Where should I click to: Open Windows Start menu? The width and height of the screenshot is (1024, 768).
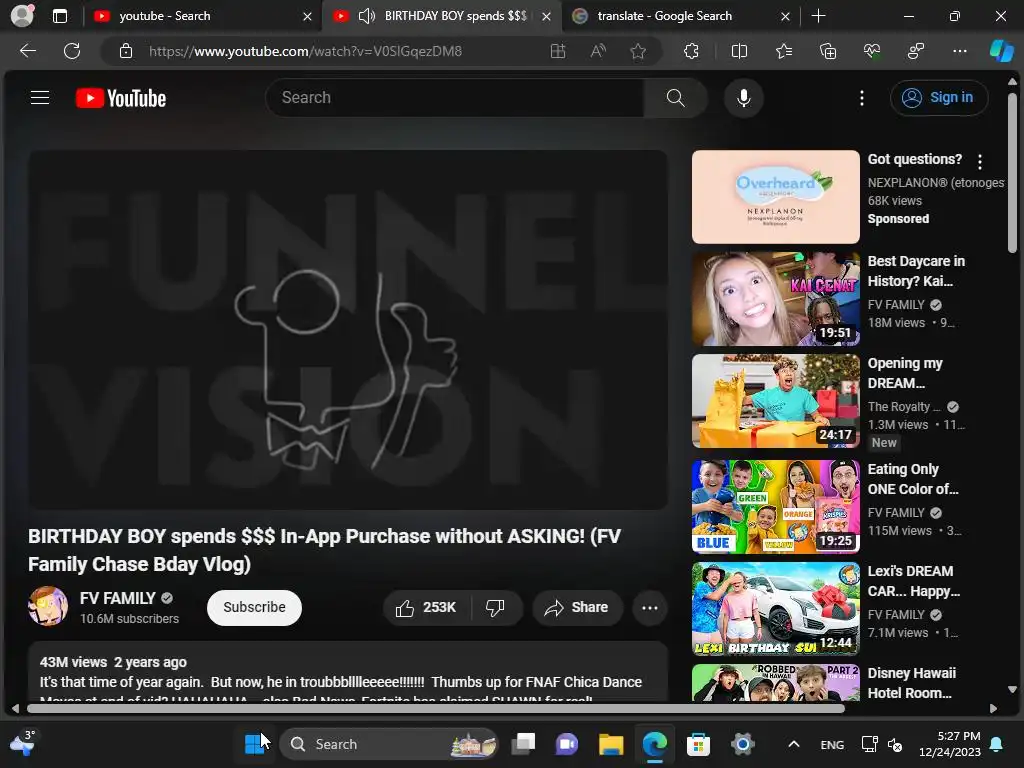click(x=254, y=744)
